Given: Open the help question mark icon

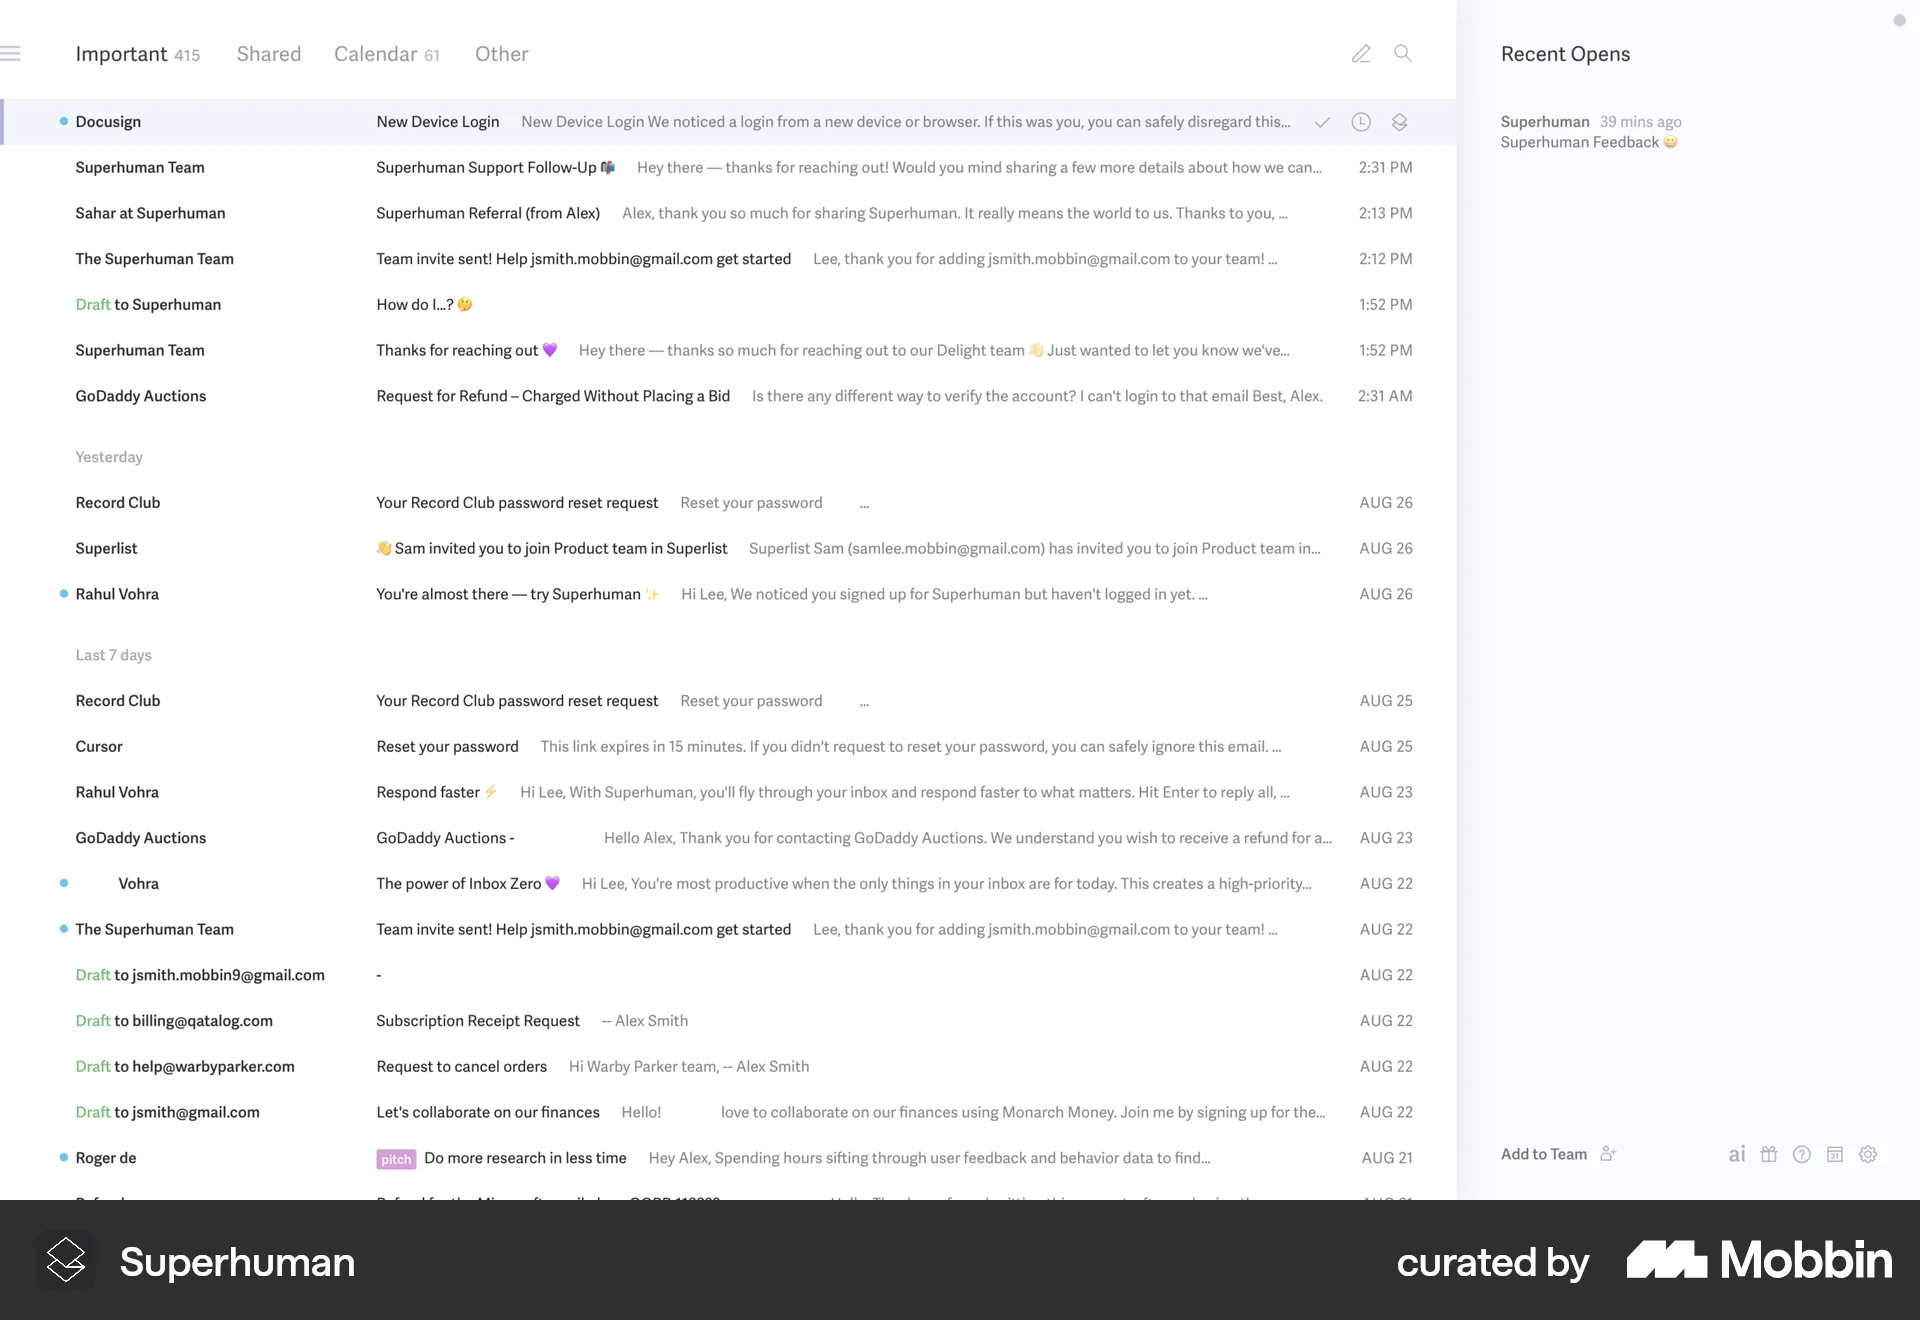Looking at the screenshot, I should pyautogui.click(x=1802, y=1154).
